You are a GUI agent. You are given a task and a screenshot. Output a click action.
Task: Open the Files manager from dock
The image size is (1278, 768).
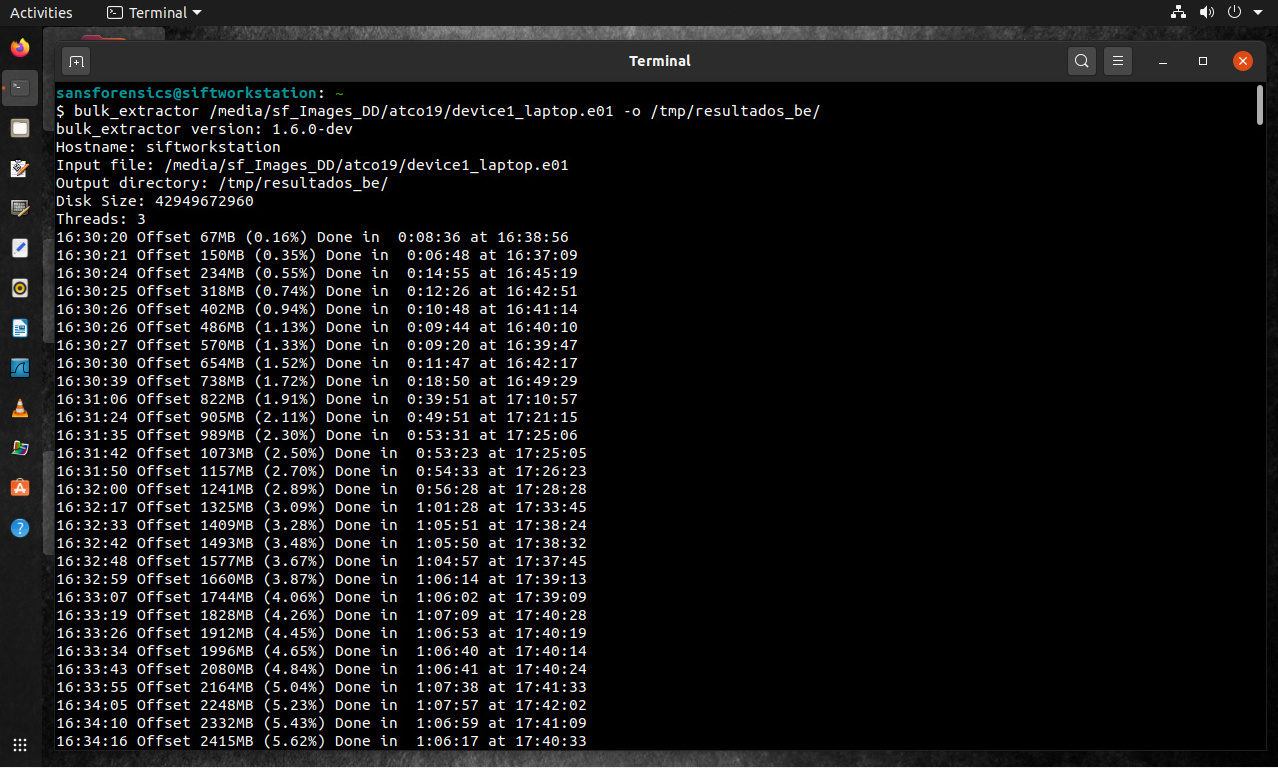pos(20,128)
